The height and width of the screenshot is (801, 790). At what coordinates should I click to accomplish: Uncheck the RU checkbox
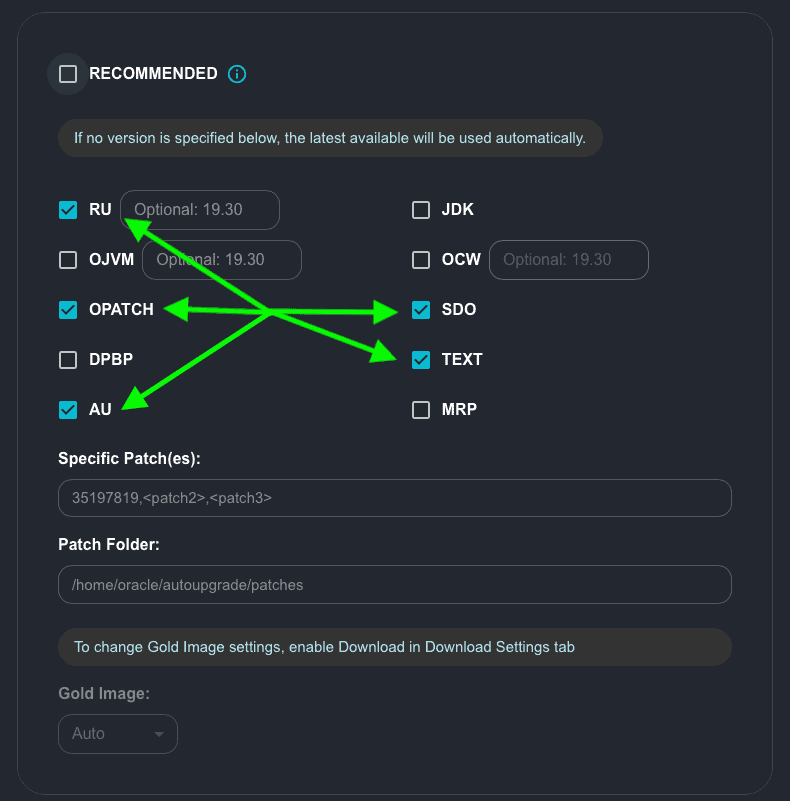(x=68, y=210)
